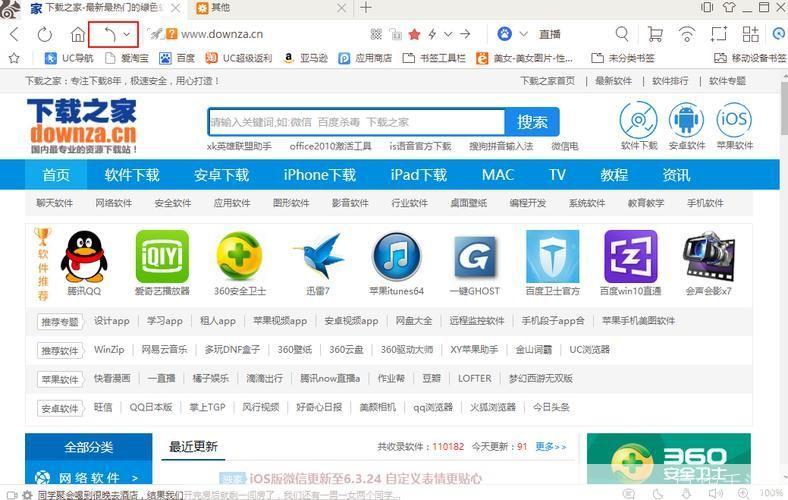The height and width of the screenshot is (500, 788).
Task: Open the browser home page icon
Action: pos(77,34)
